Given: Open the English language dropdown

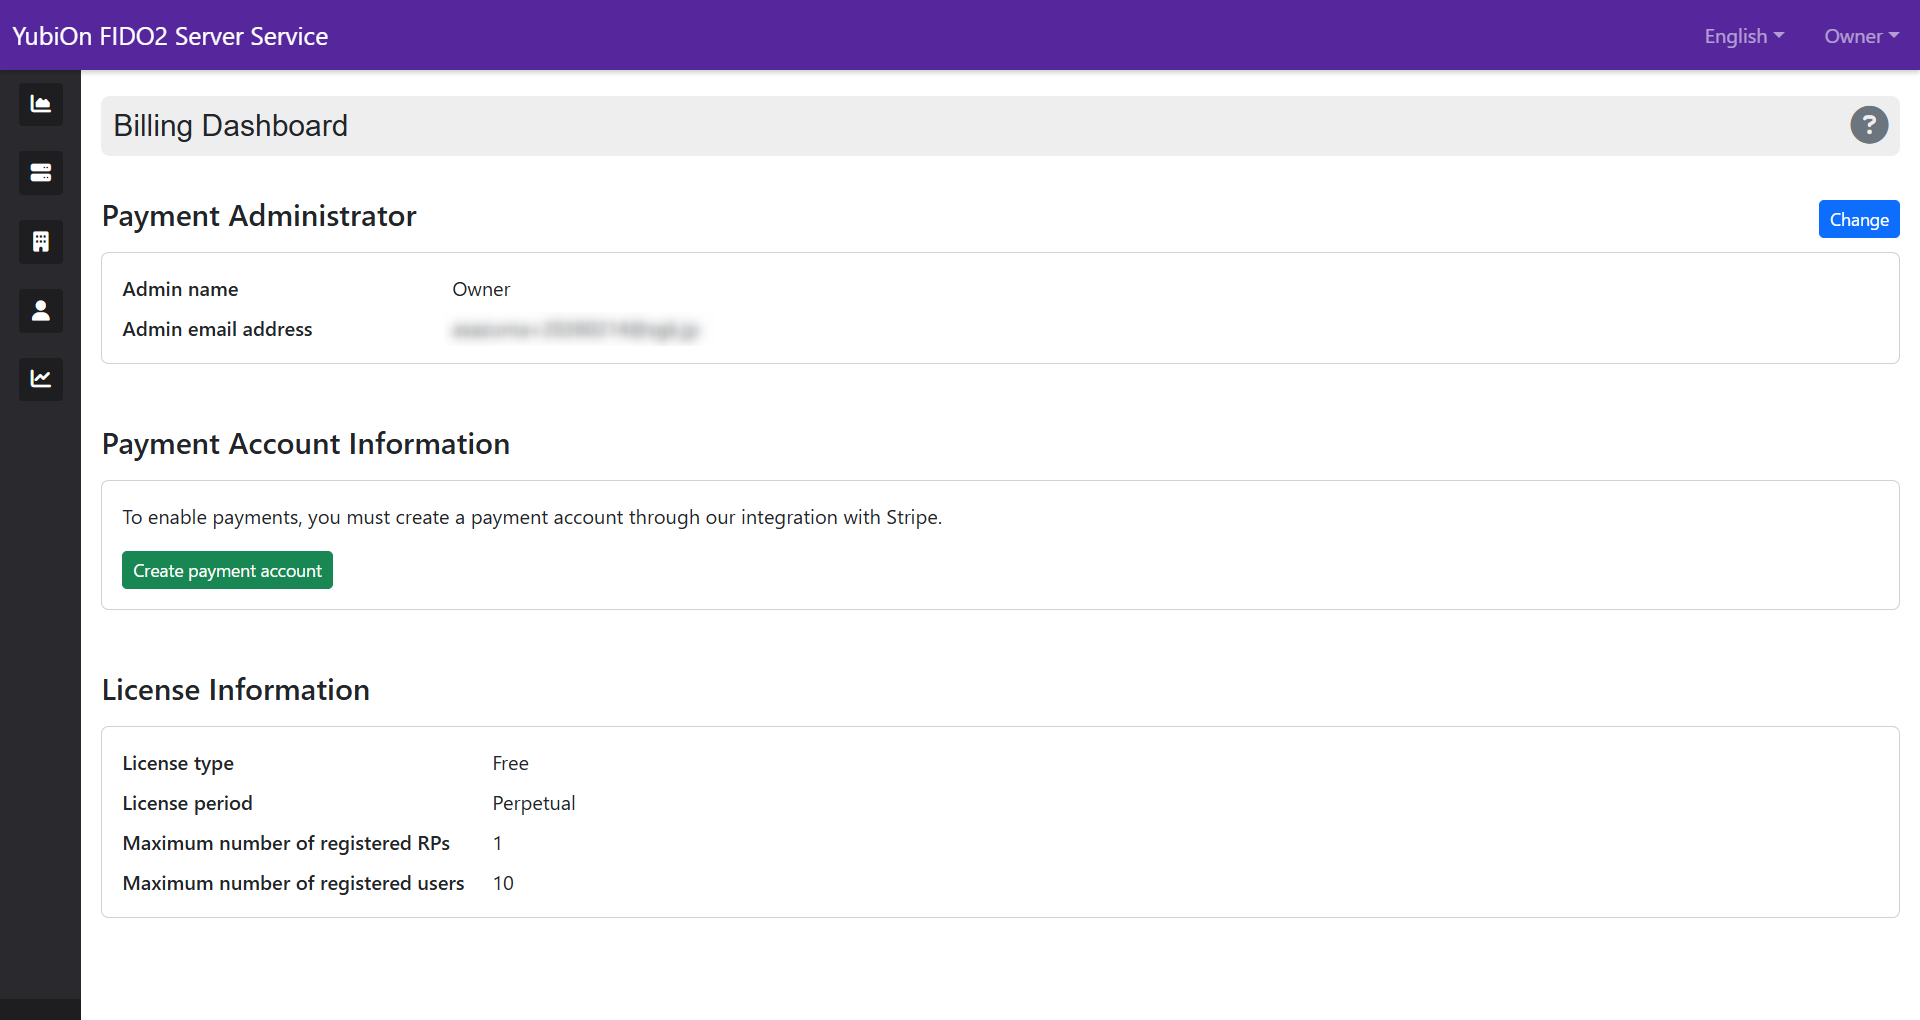Looking at the screenshot, I should click(x=1743, y=36).
